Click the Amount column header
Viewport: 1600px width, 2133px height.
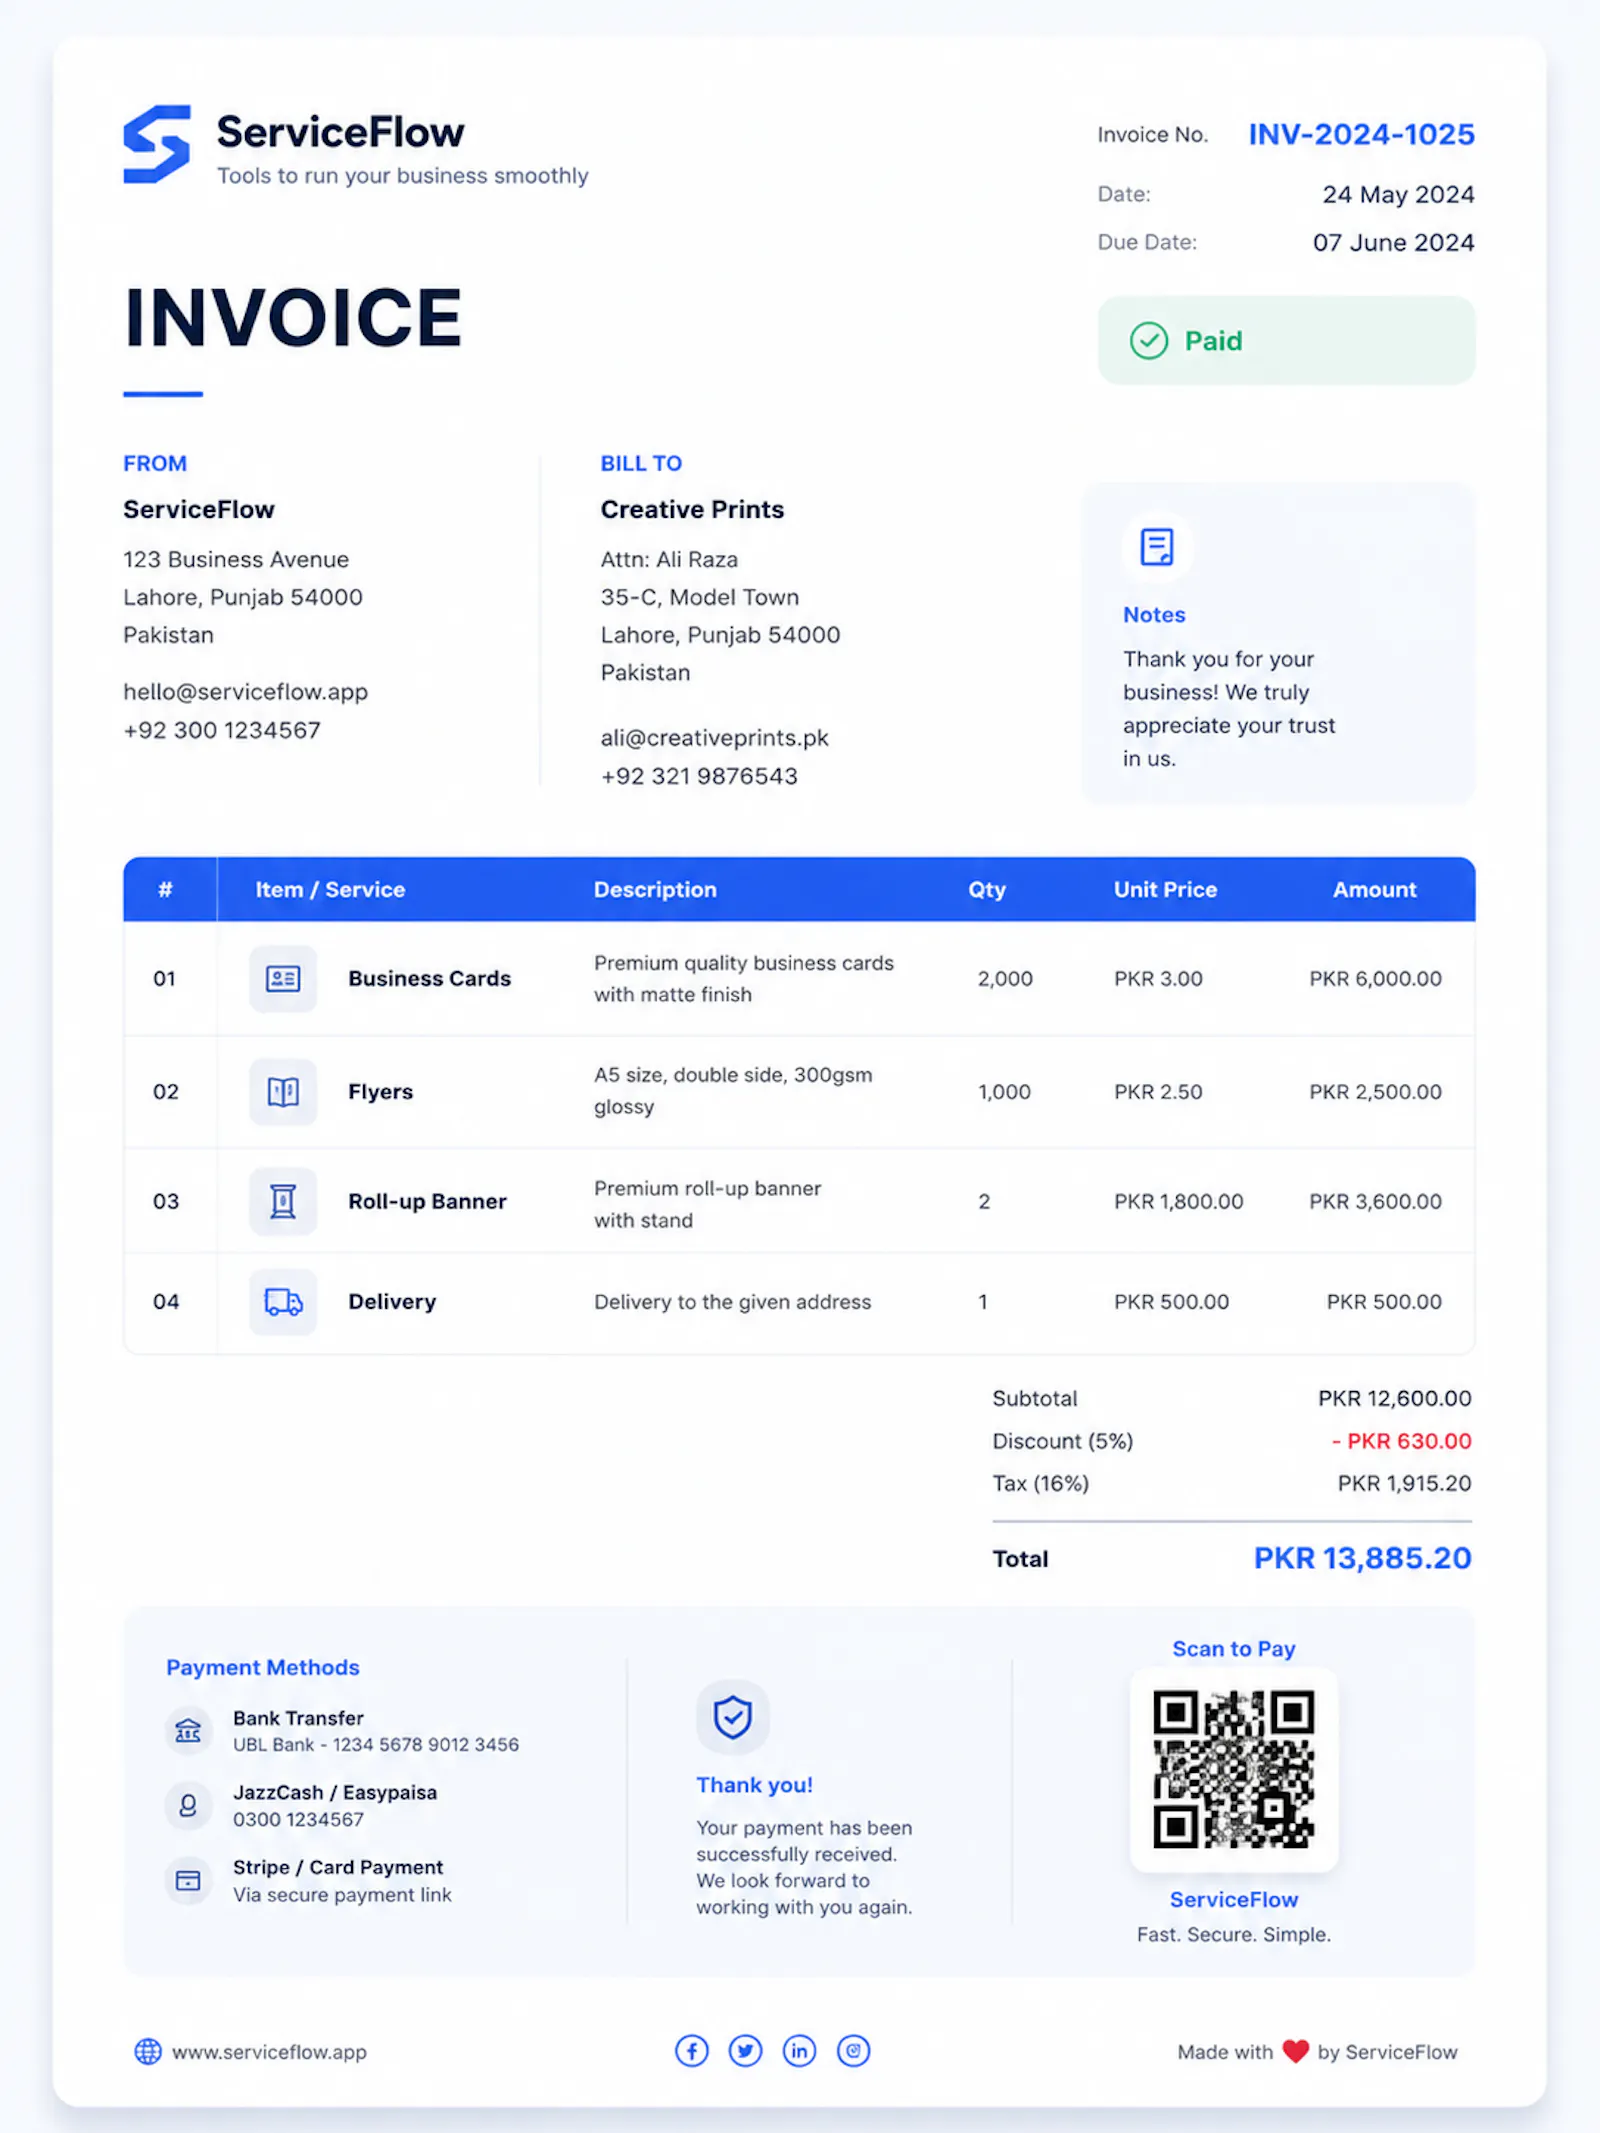[1374, 889]
